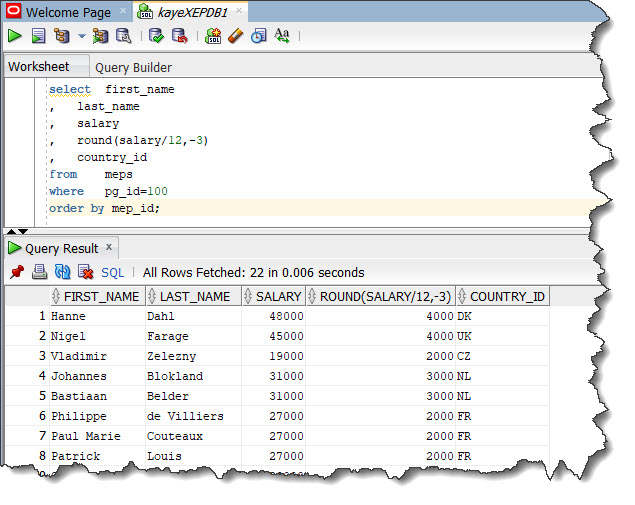
Task: Open SQL History clock icon
Action: pos(258,36)
